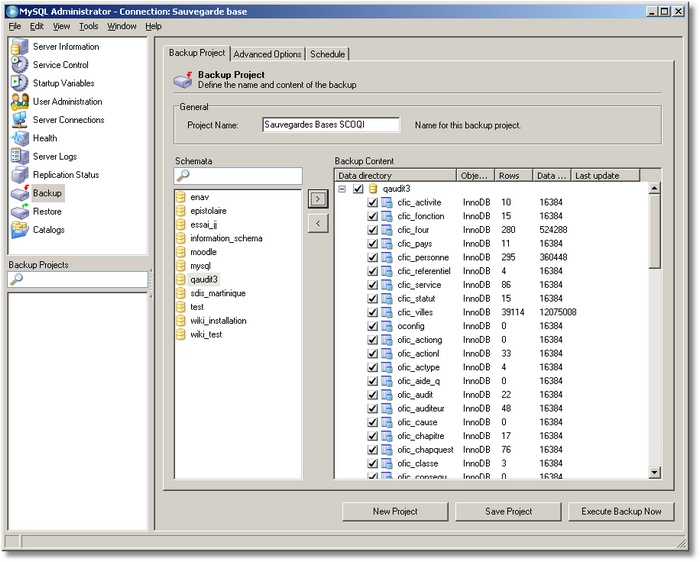Uncheck the cfic_fonction table checkbox
Viewport: 700px width, 562px height.
tap(372, 216)
